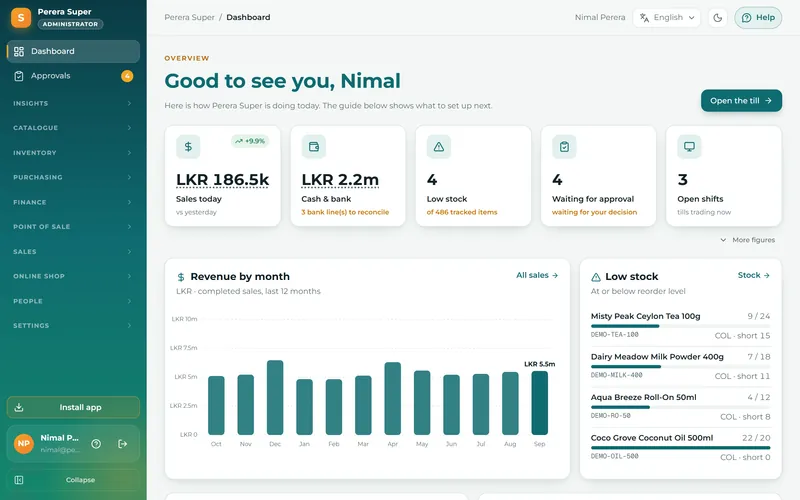Screen dimensions: 800x500
Task: Click the clipboard icon on Waiting for approval card
Action: click(x=564, y=147)
